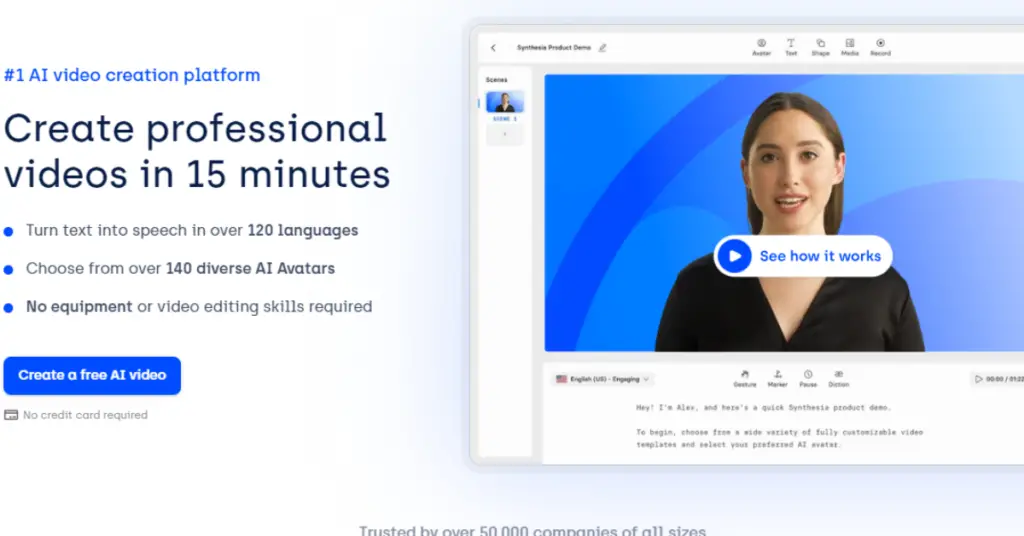Click the "140 diverse AI Avatars" bullet text
This screenshot has width=1024, height=536.
pos(250,268)
